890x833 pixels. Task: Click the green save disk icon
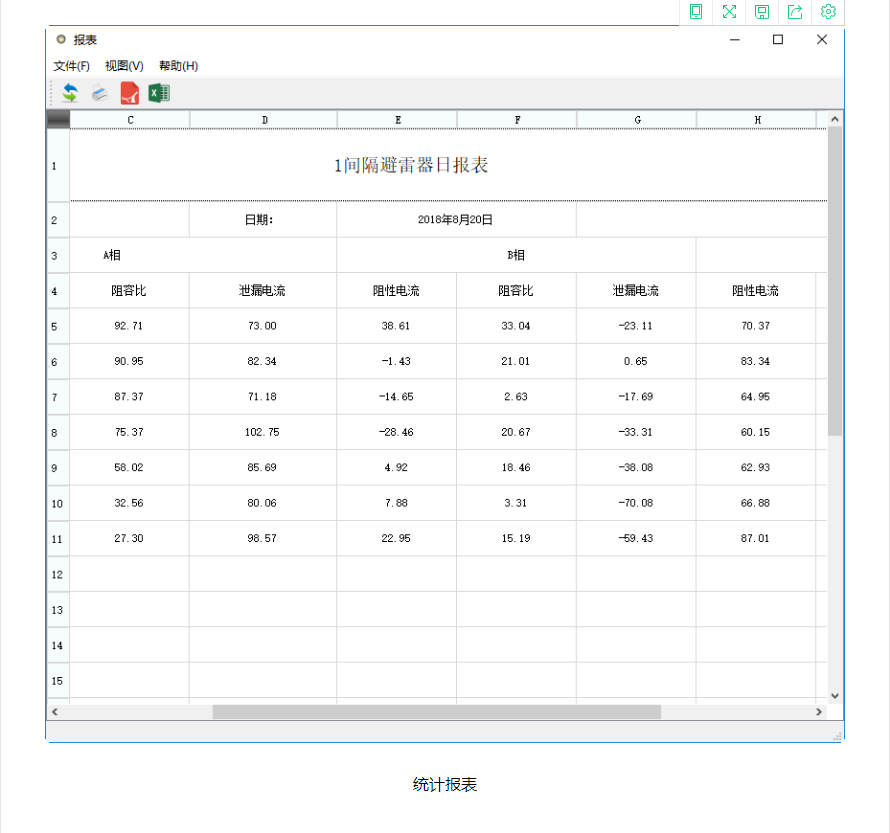coord(762,11)
